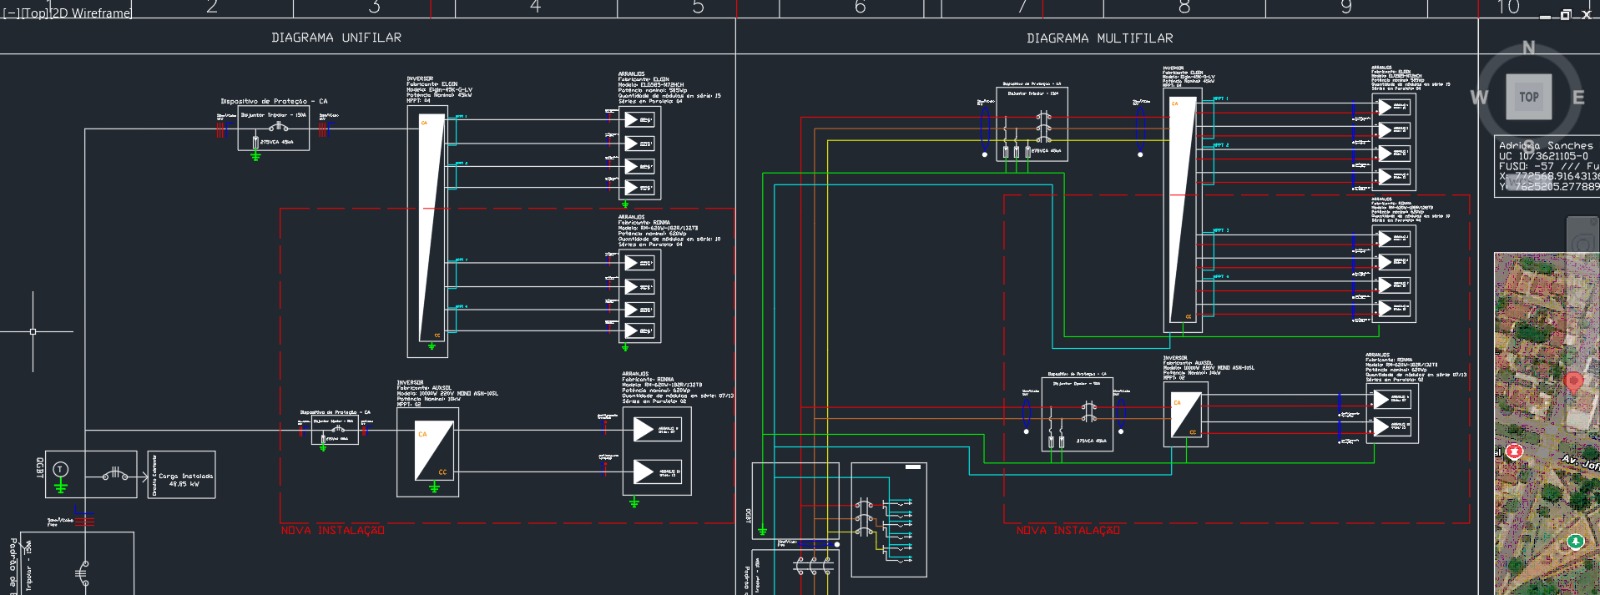Select the DIAGRAMA MULTIFILAR title text

point(1100,38)
